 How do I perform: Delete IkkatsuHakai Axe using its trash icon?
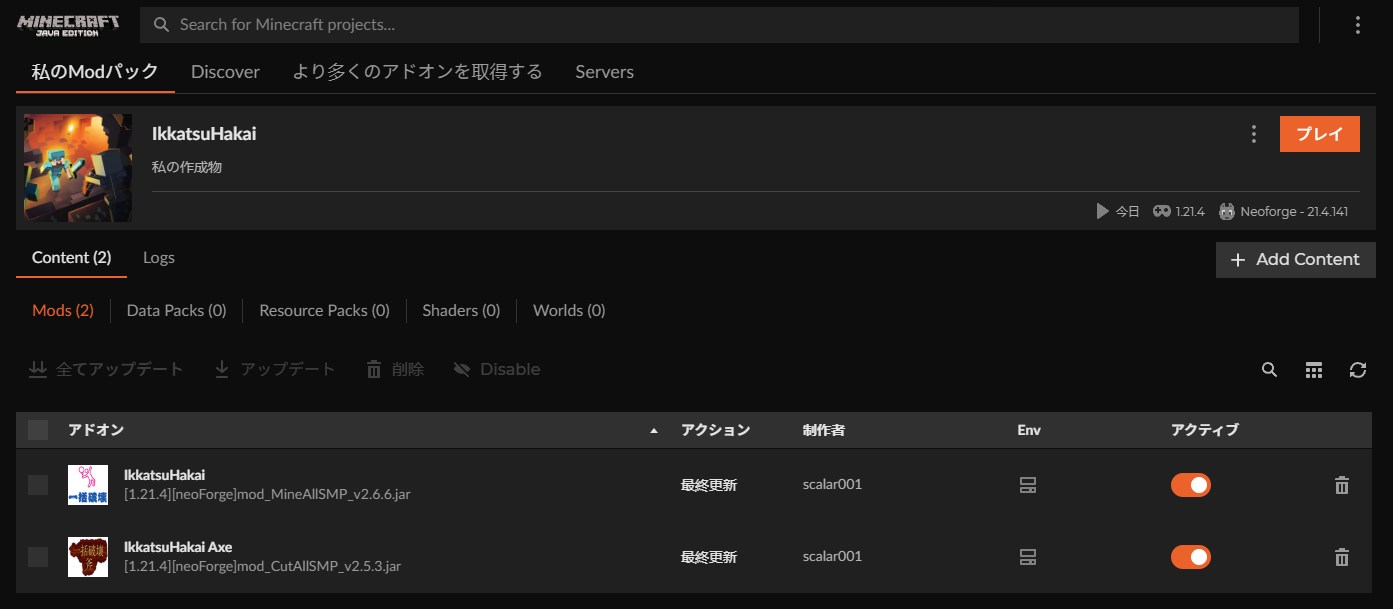click(1341, 556)
